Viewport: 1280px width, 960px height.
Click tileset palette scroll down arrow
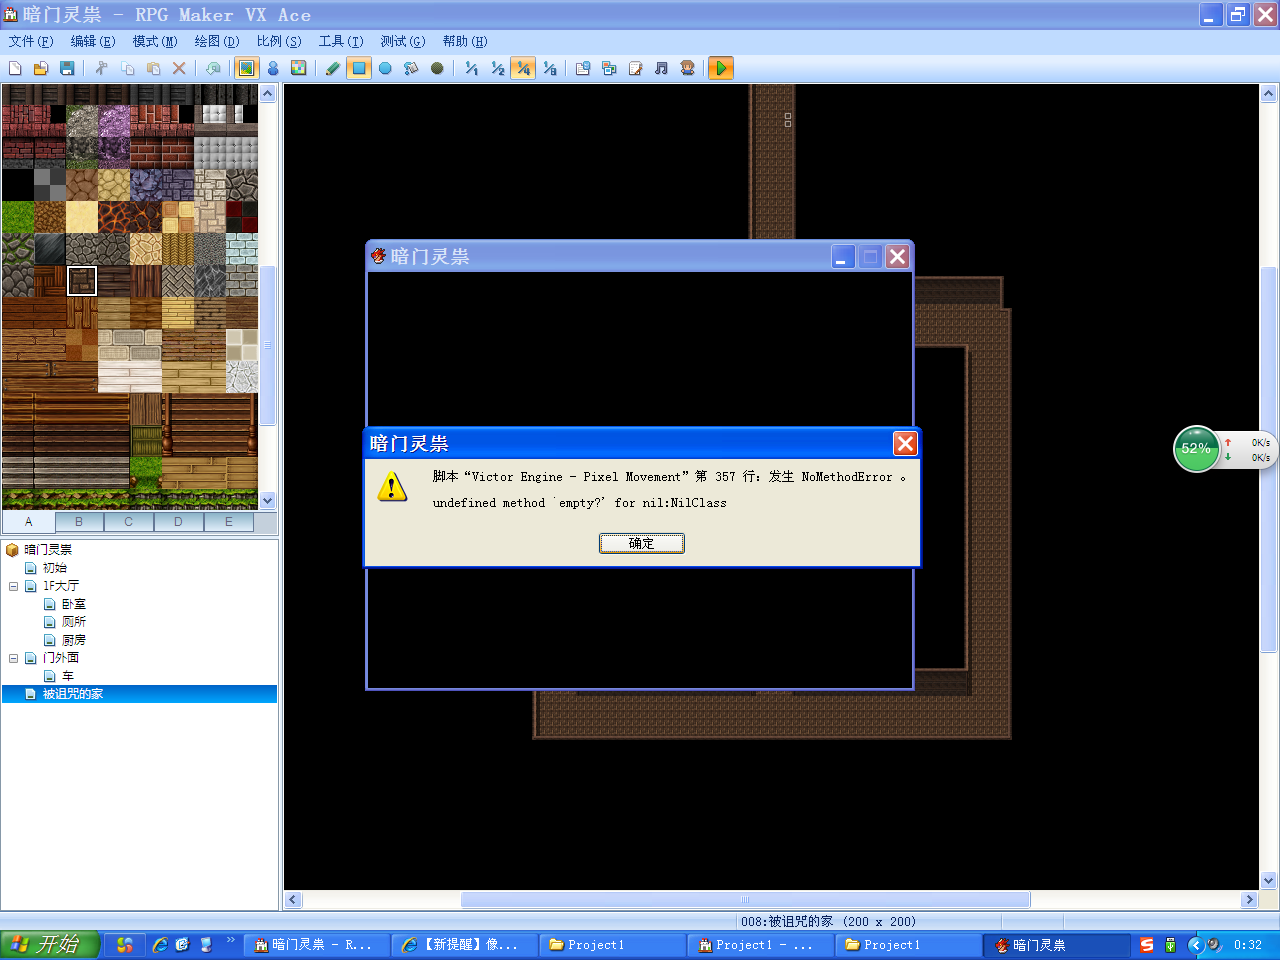pos(267,500)
